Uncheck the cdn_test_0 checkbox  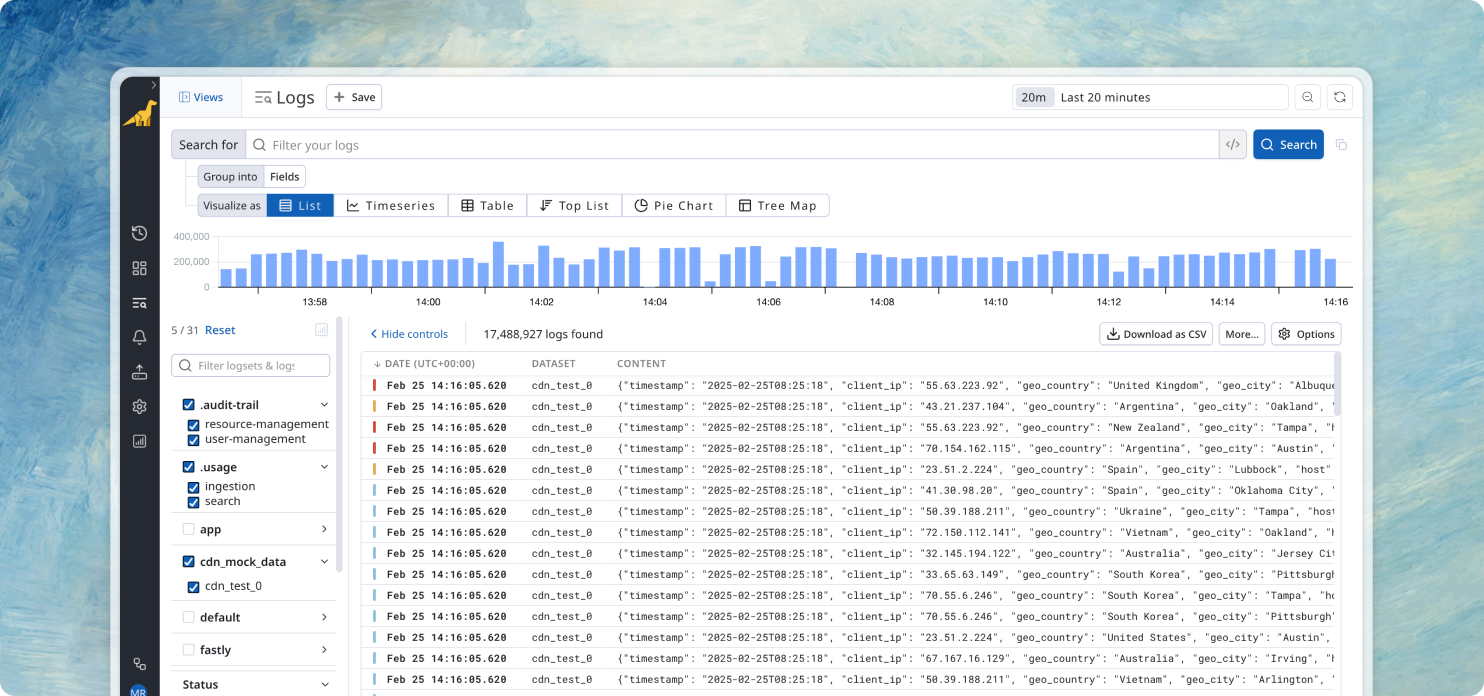[194, 587]
